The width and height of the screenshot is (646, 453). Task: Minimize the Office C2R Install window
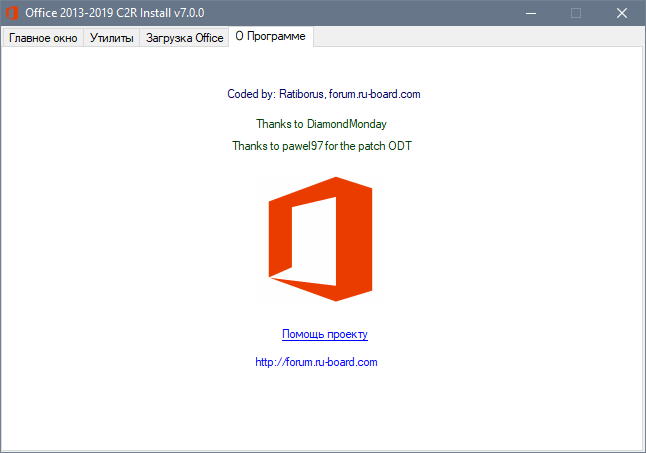pyautogui.click(x=528, y=13)
